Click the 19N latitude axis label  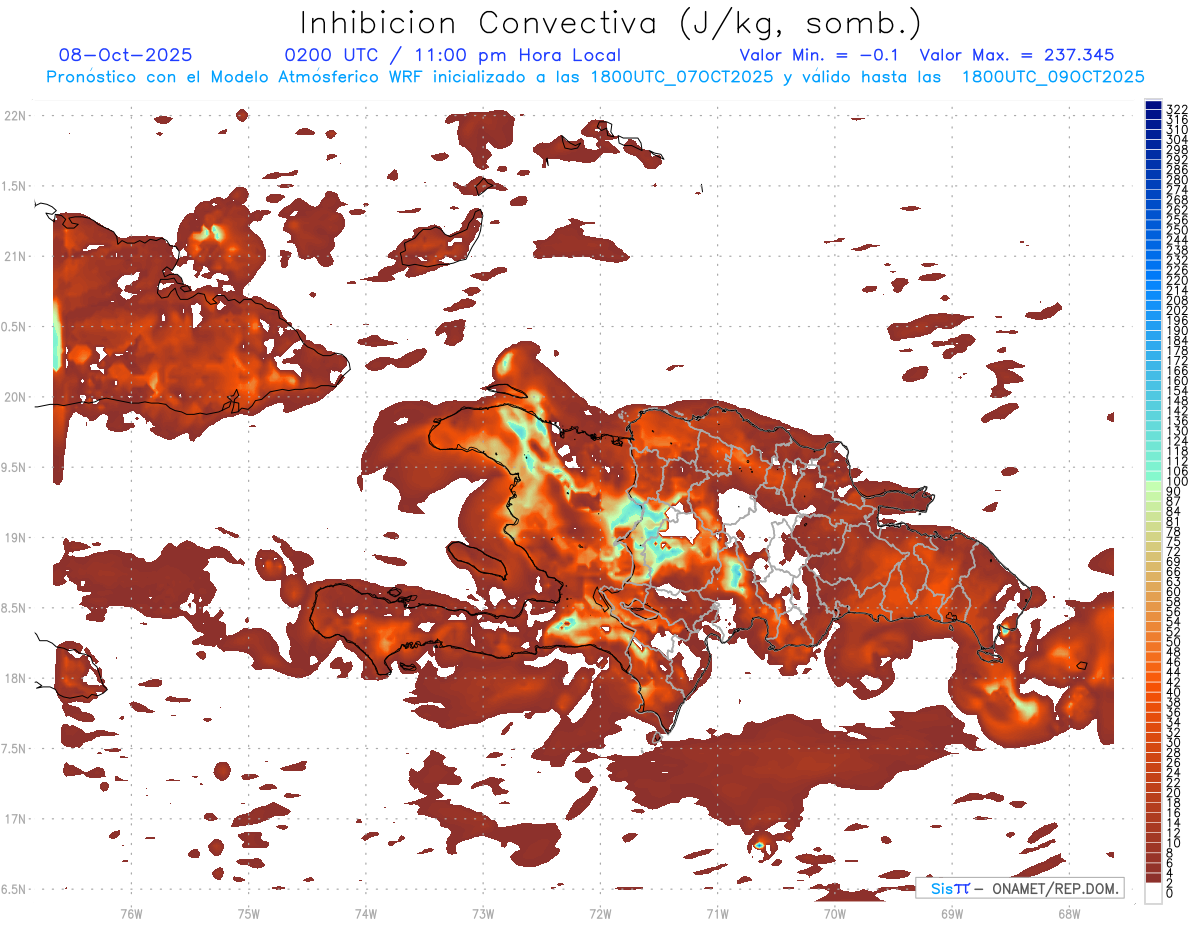pos(15,537)
